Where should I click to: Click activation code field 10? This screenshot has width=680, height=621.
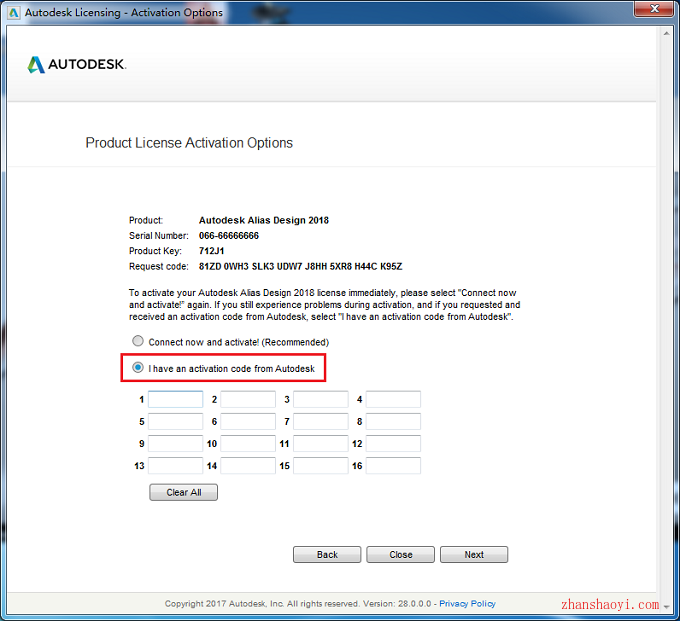click(x=248, y=444)
